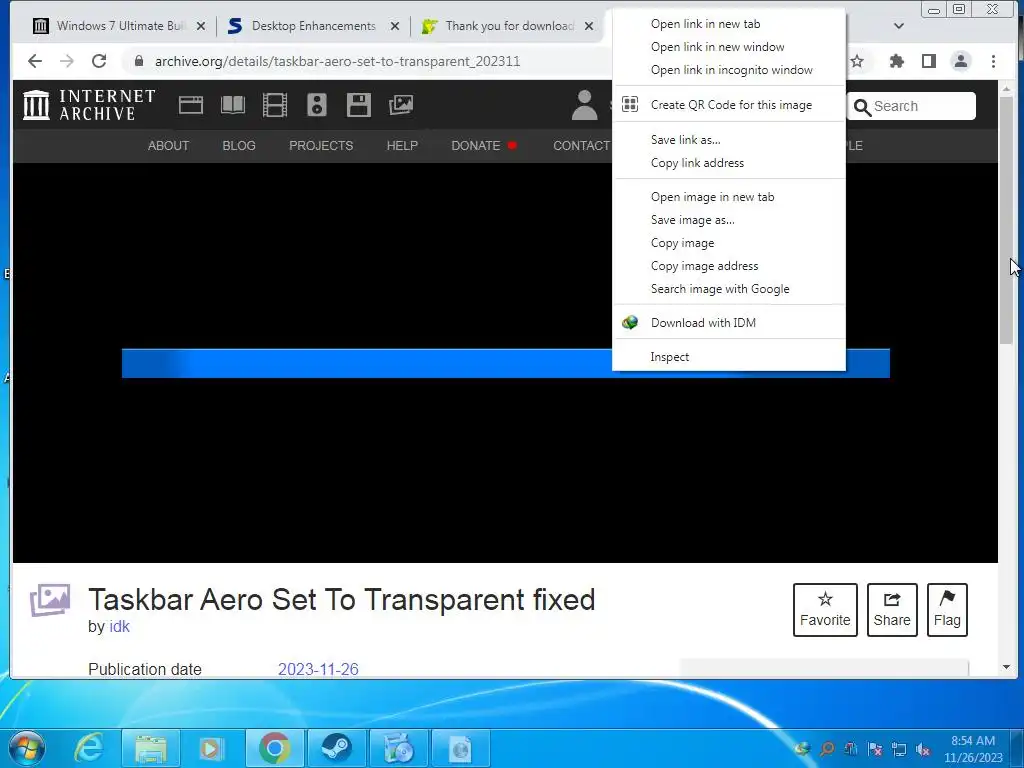Image resolution: width=1024 pixels, height=768 pixels.
Task: Close the Desktop Enhancements tab
Action: coord(394,26)
